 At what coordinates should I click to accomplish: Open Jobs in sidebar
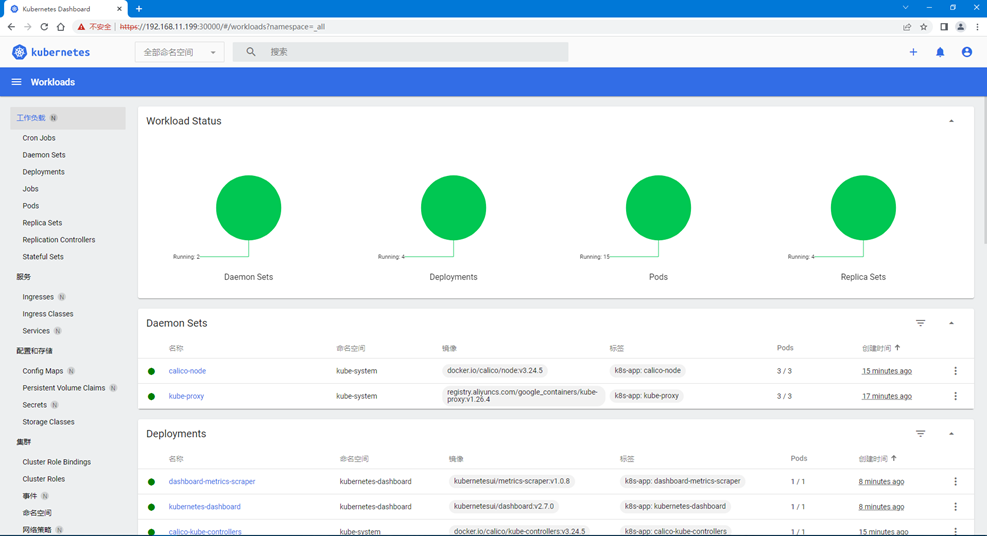point(30,189)
